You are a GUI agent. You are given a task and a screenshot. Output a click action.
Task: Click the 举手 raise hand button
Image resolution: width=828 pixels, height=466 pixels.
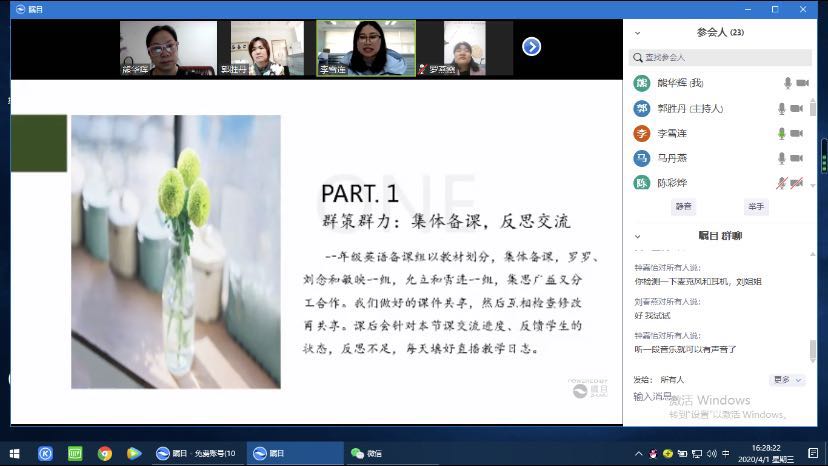click(755, 206)
